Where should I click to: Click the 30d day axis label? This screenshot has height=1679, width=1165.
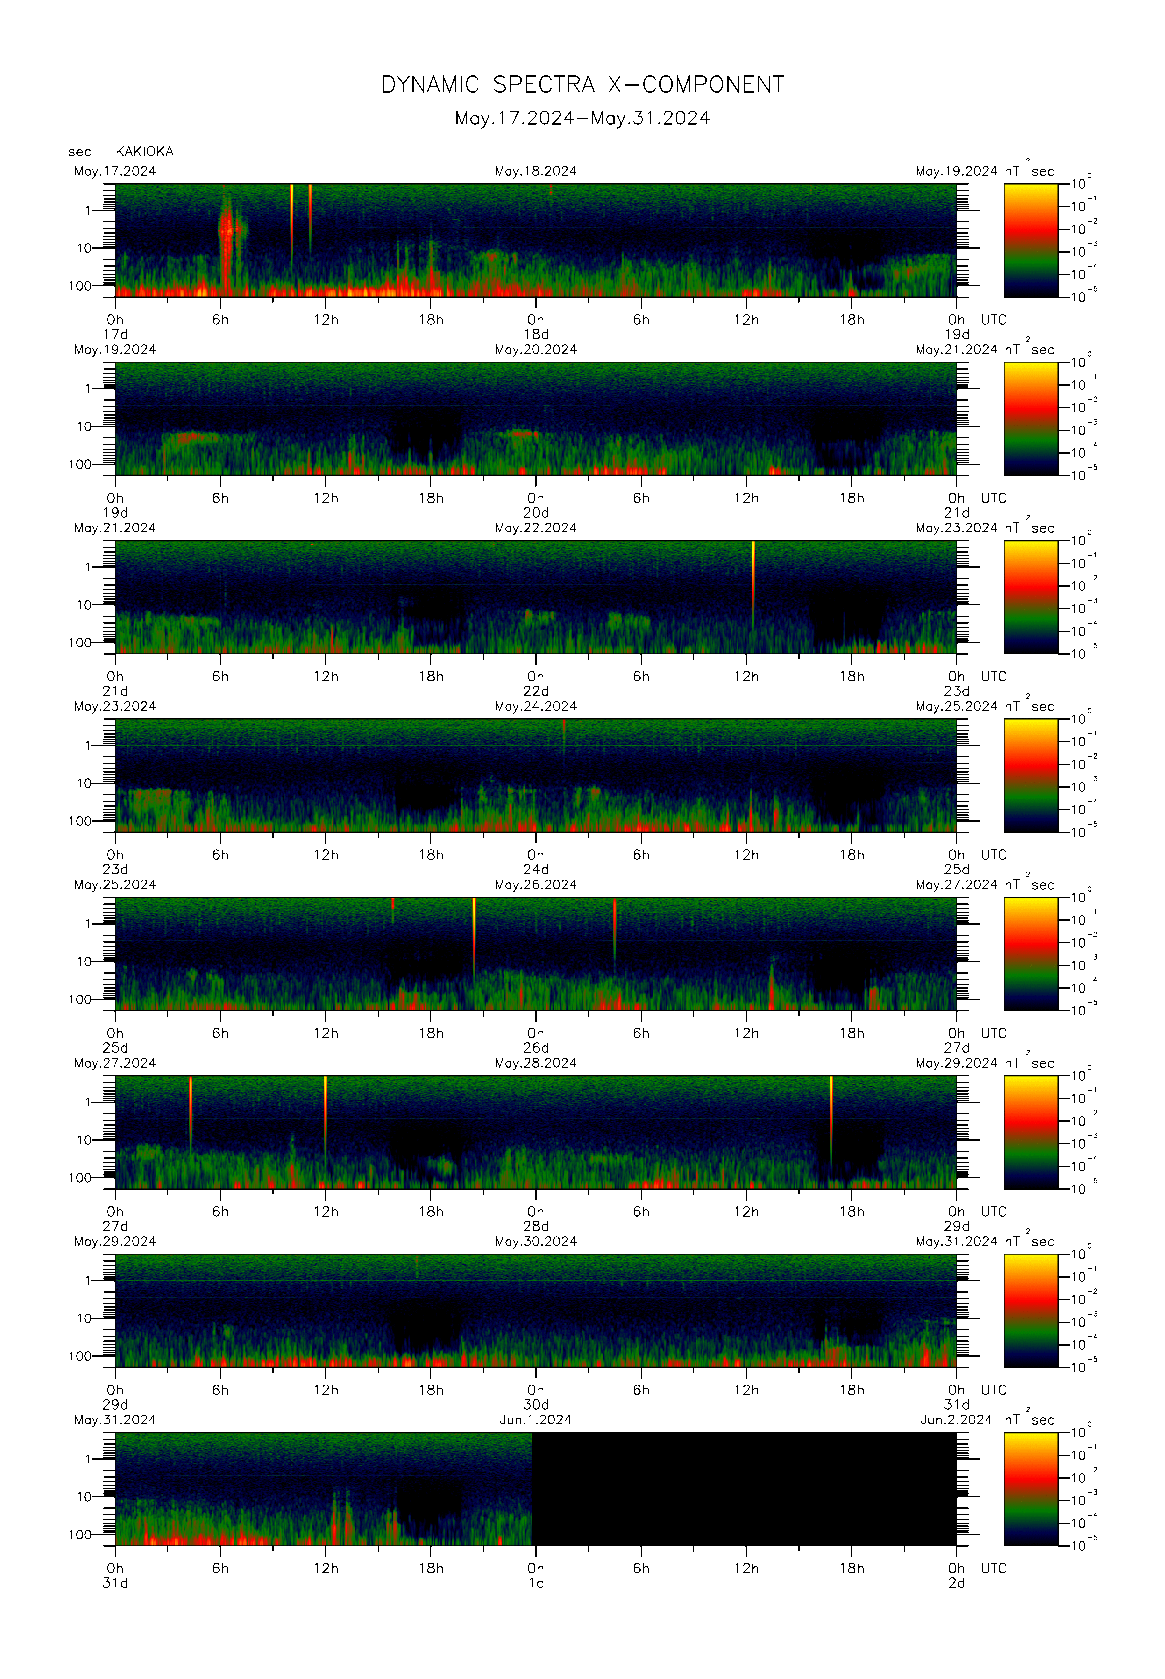(x=536, y=1405)
